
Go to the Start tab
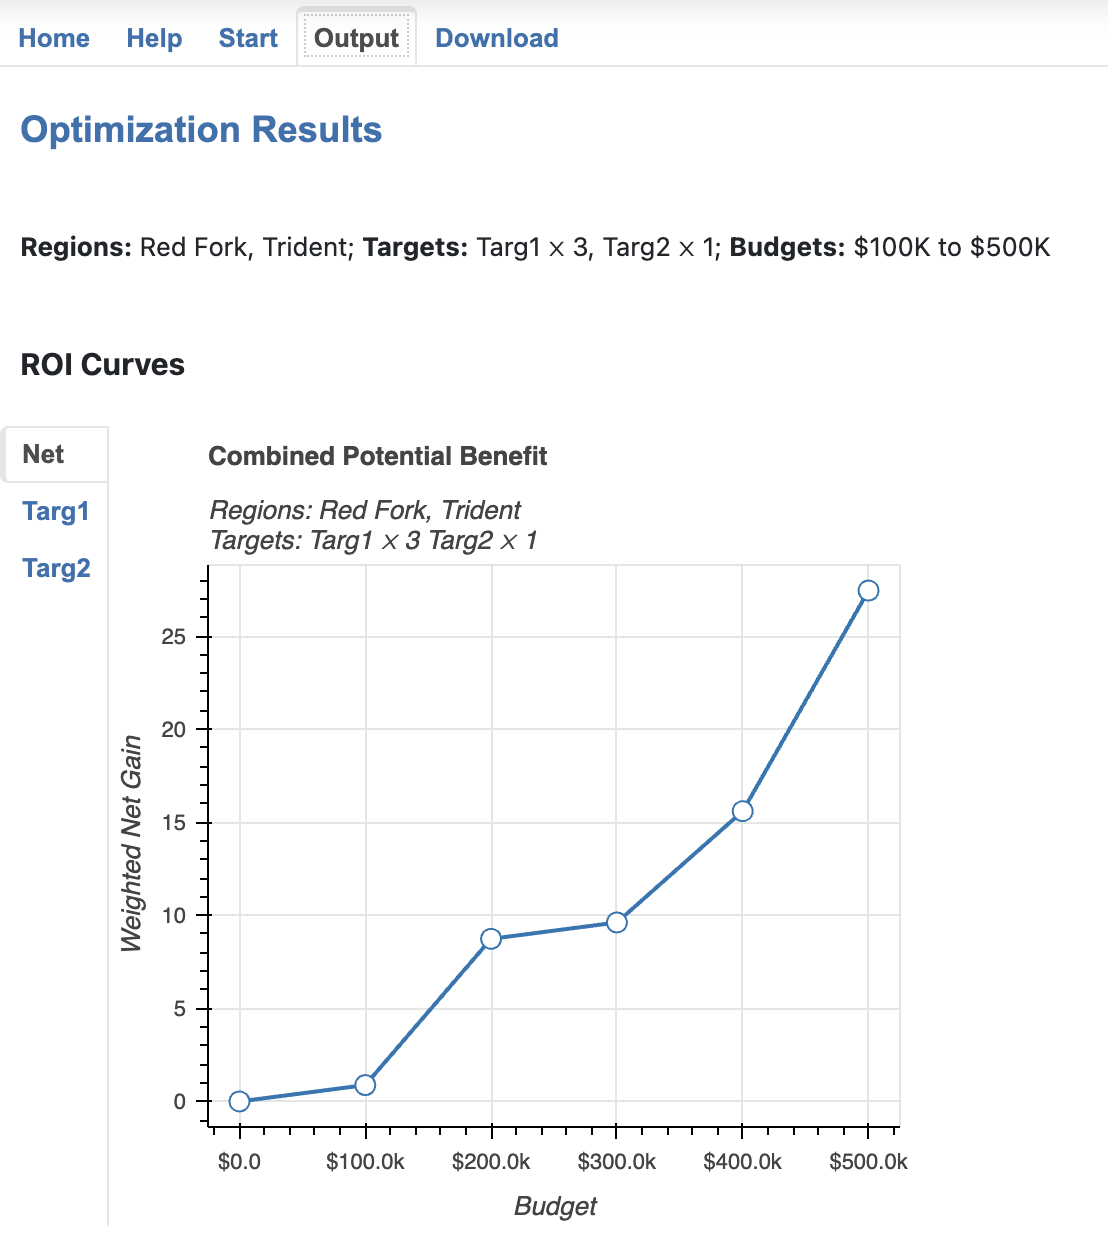tap(248, 38)
